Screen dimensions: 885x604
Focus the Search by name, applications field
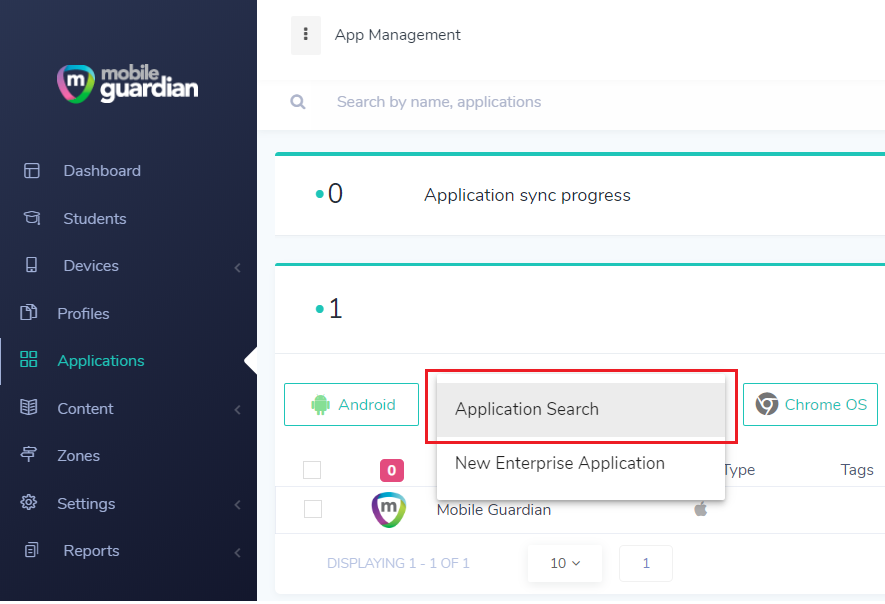pyautogui.click(x=598, y=102)
